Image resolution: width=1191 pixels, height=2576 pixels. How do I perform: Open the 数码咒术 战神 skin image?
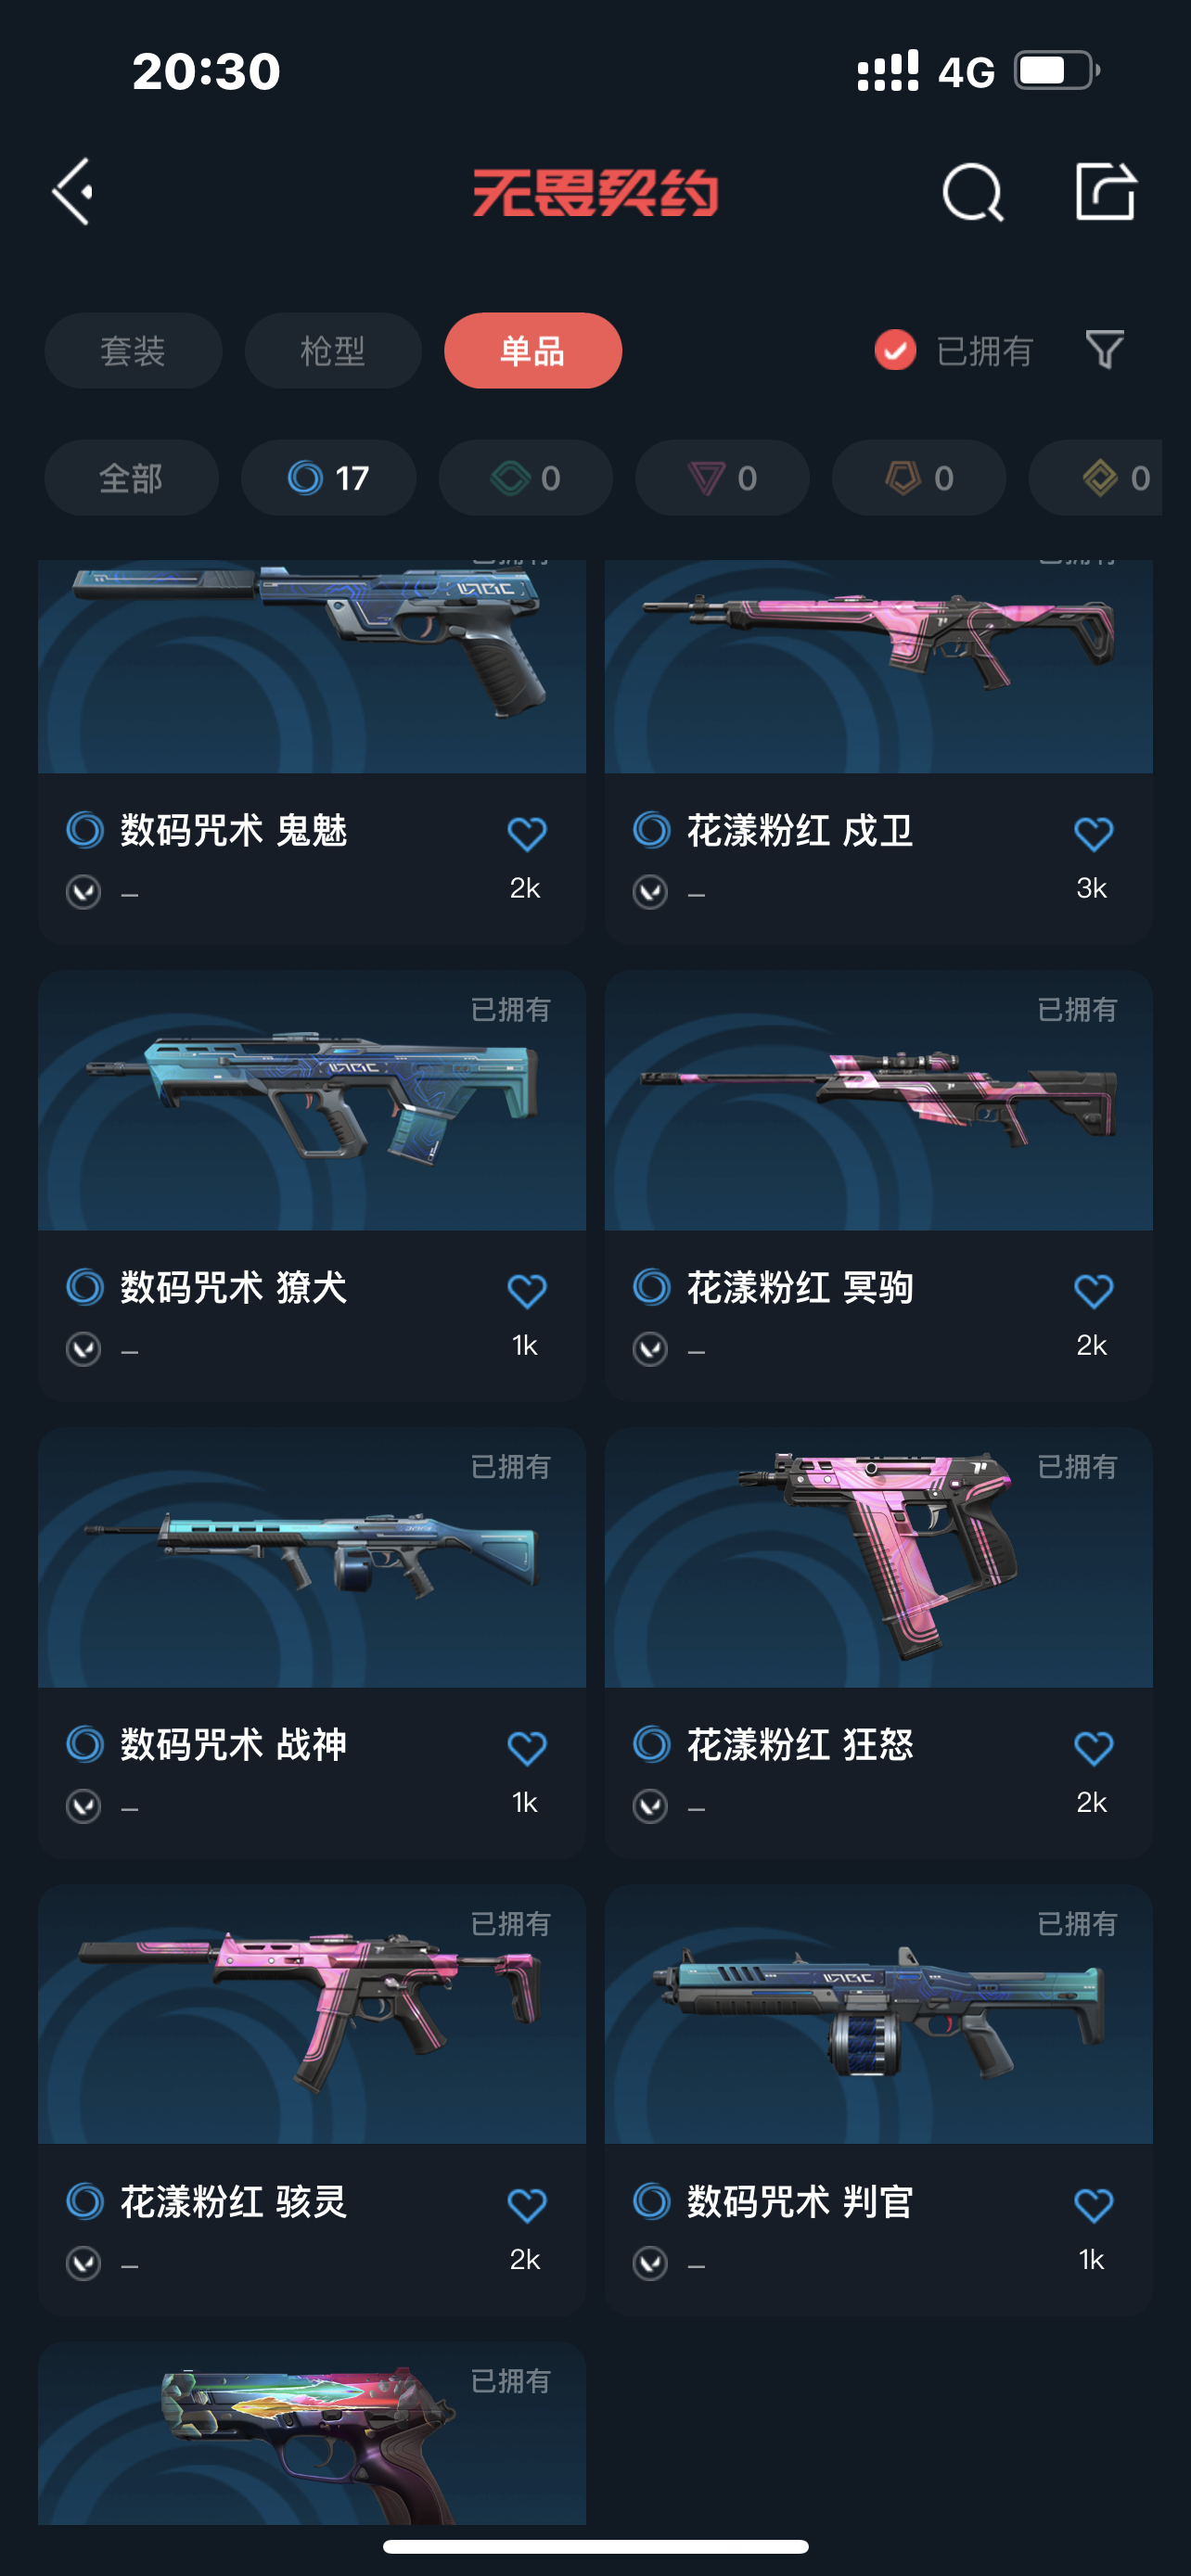312,1557
